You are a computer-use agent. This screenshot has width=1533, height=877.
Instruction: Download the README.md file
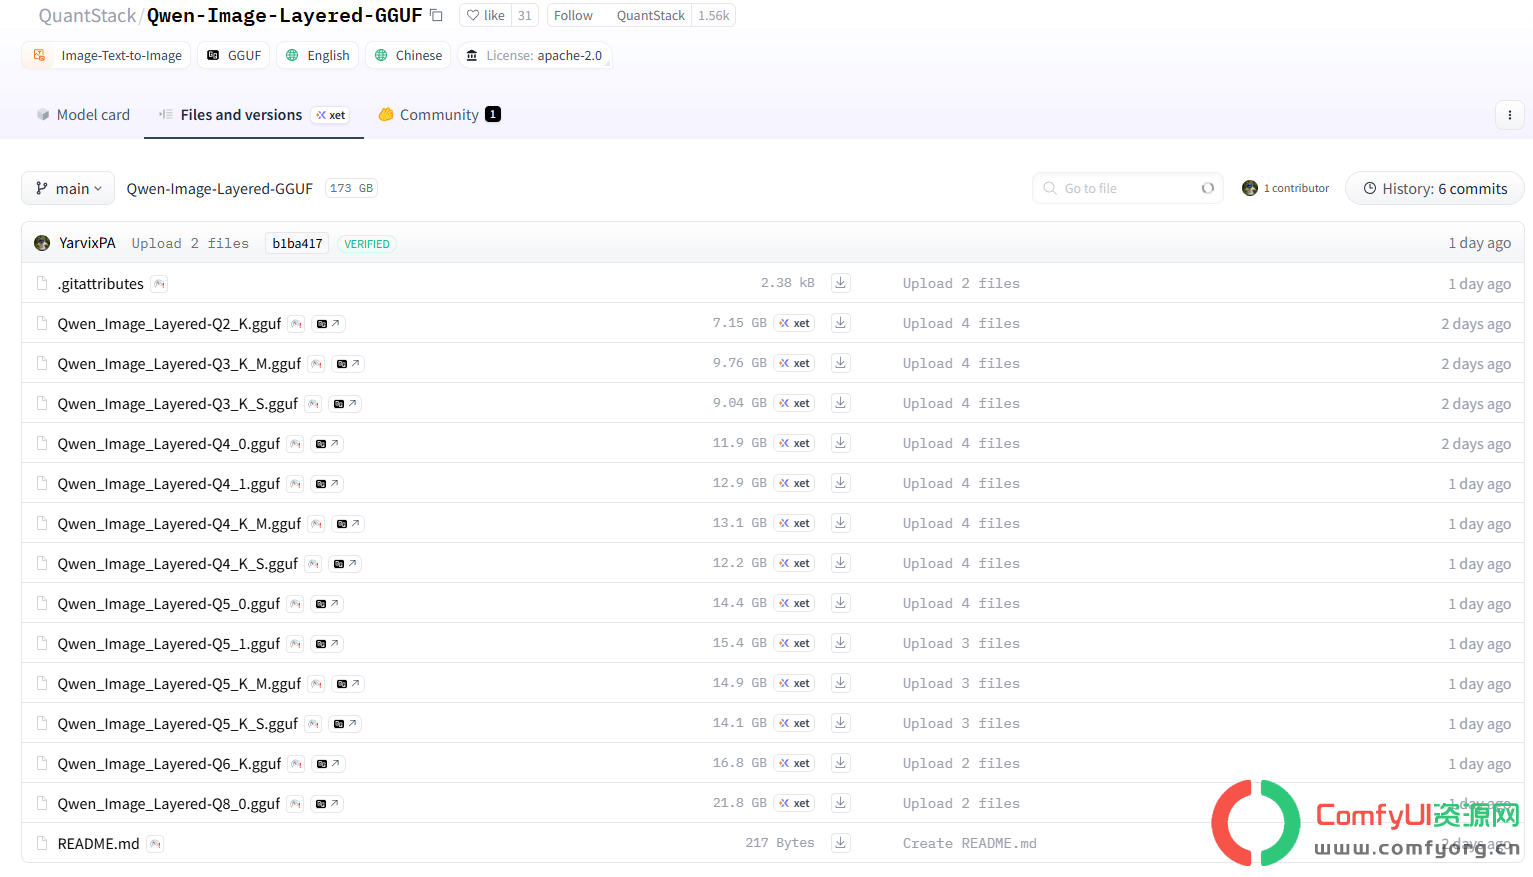tap(841, 843)
